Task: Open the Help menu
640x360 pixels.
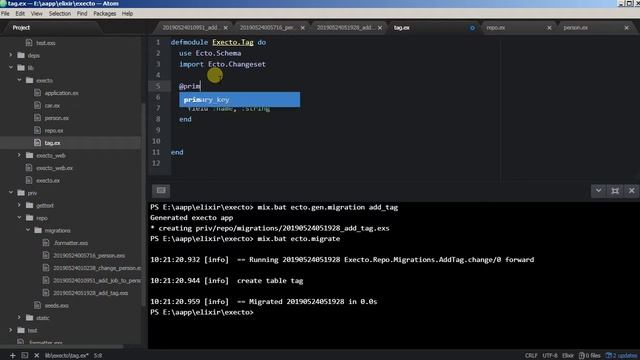Action: click(x=127, y=13)
